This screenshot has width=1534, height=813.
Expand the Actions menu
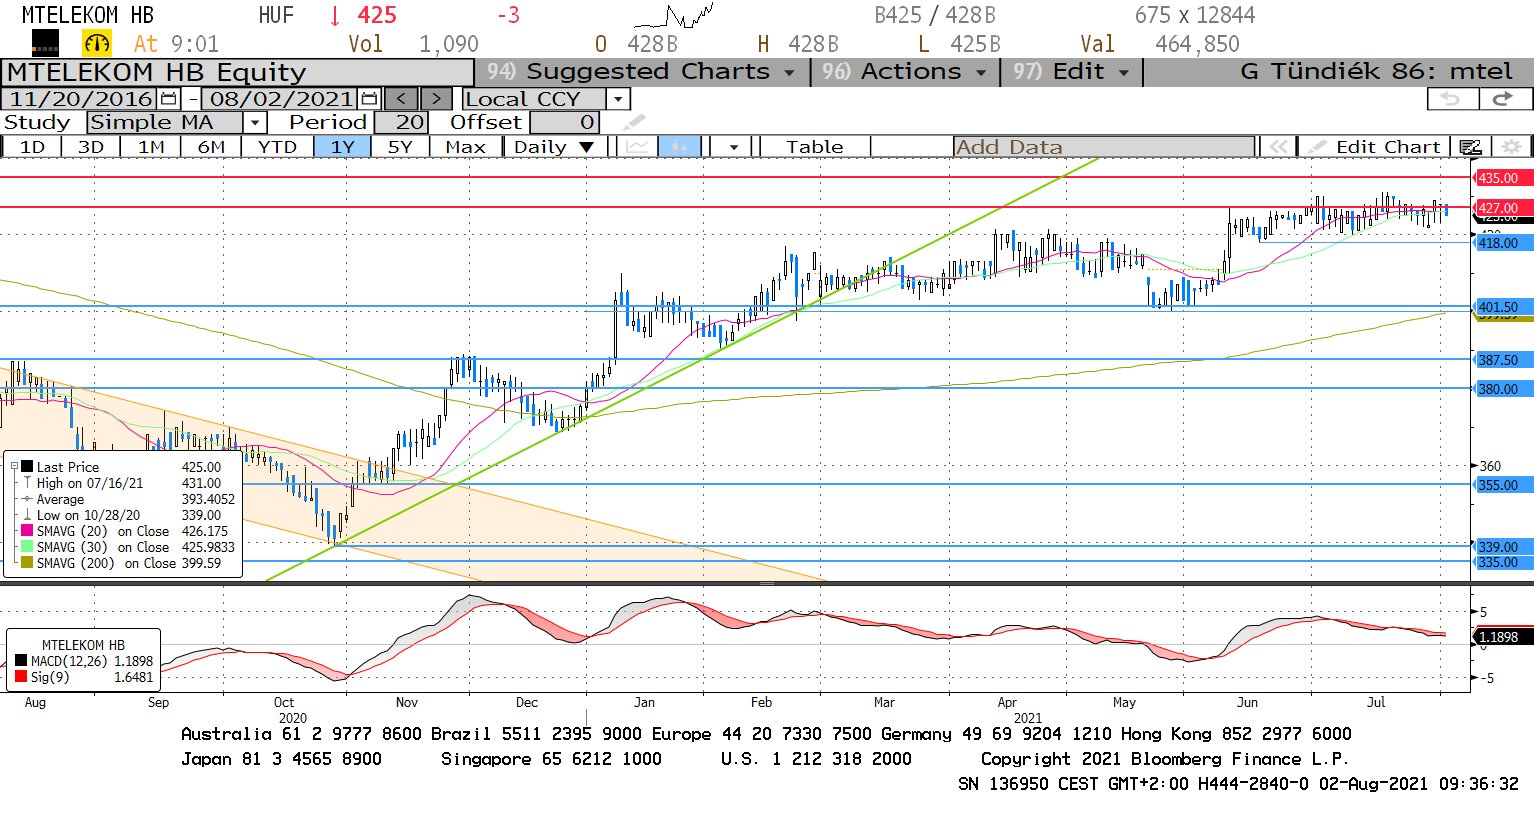903,72
